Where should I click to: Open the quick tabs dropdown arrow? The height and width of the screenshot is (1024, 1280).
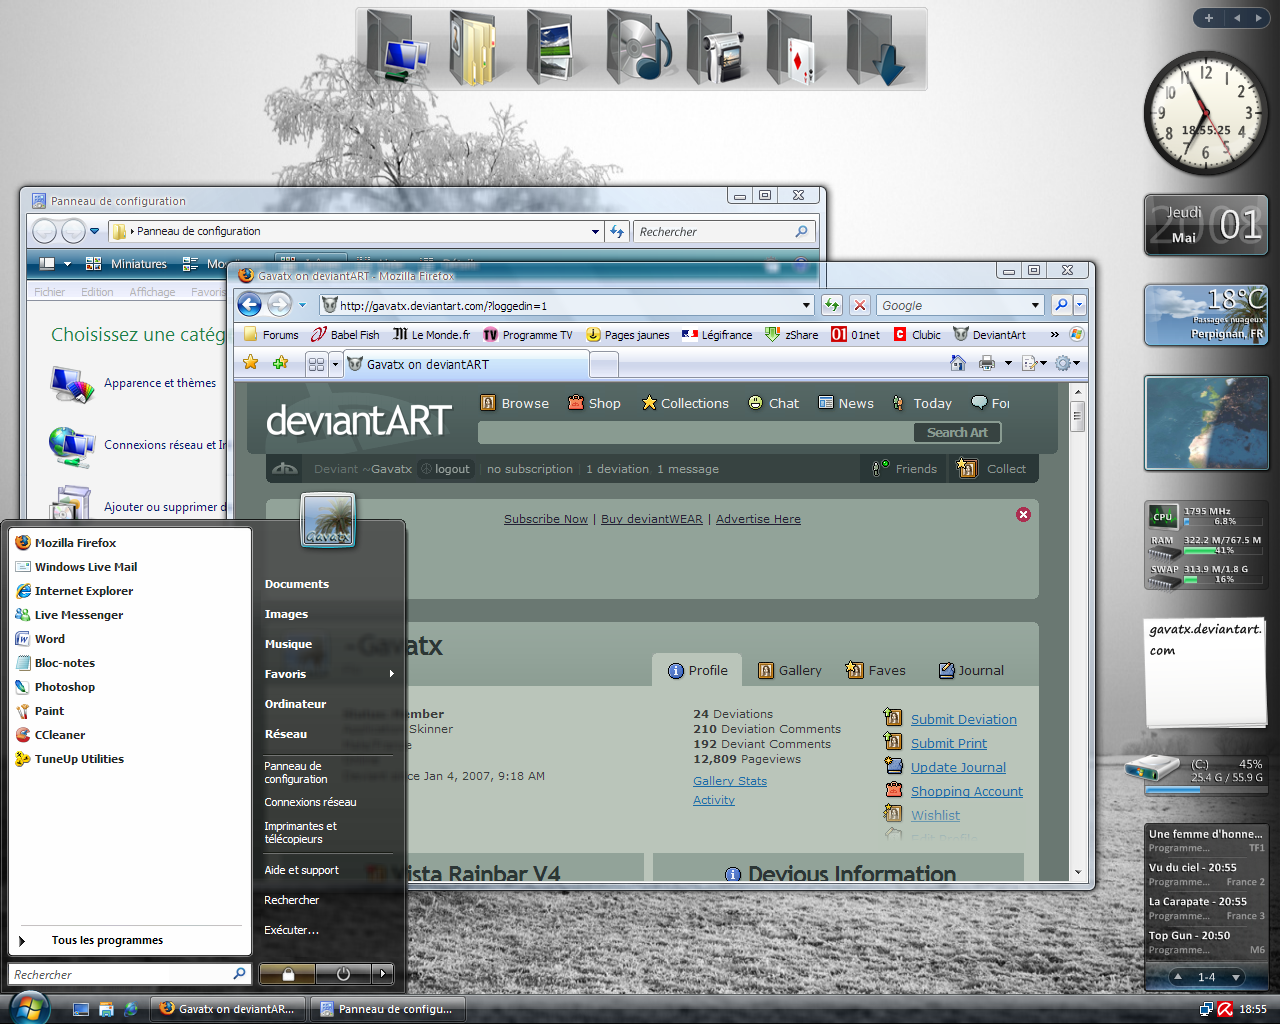click(x=335, y=364)
